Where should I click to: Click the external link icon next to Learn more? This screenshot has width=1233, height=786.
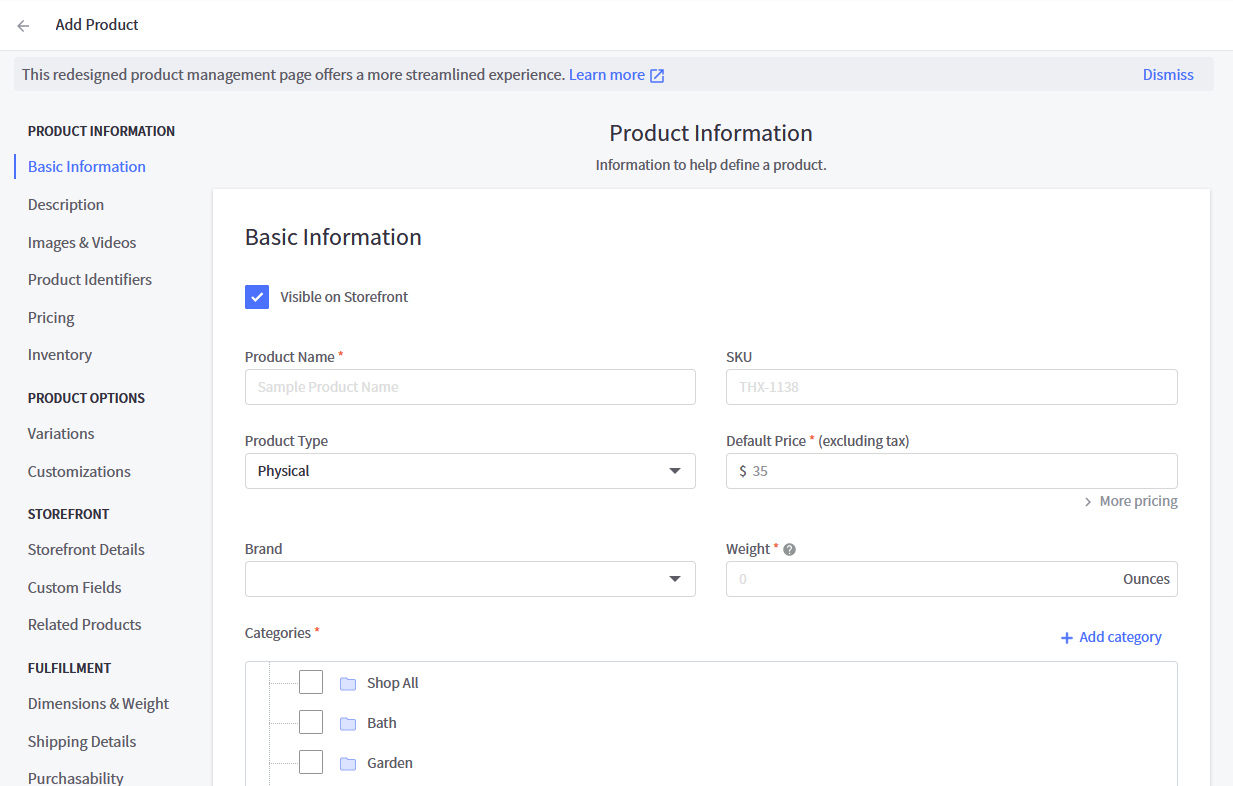click(657, 74)
